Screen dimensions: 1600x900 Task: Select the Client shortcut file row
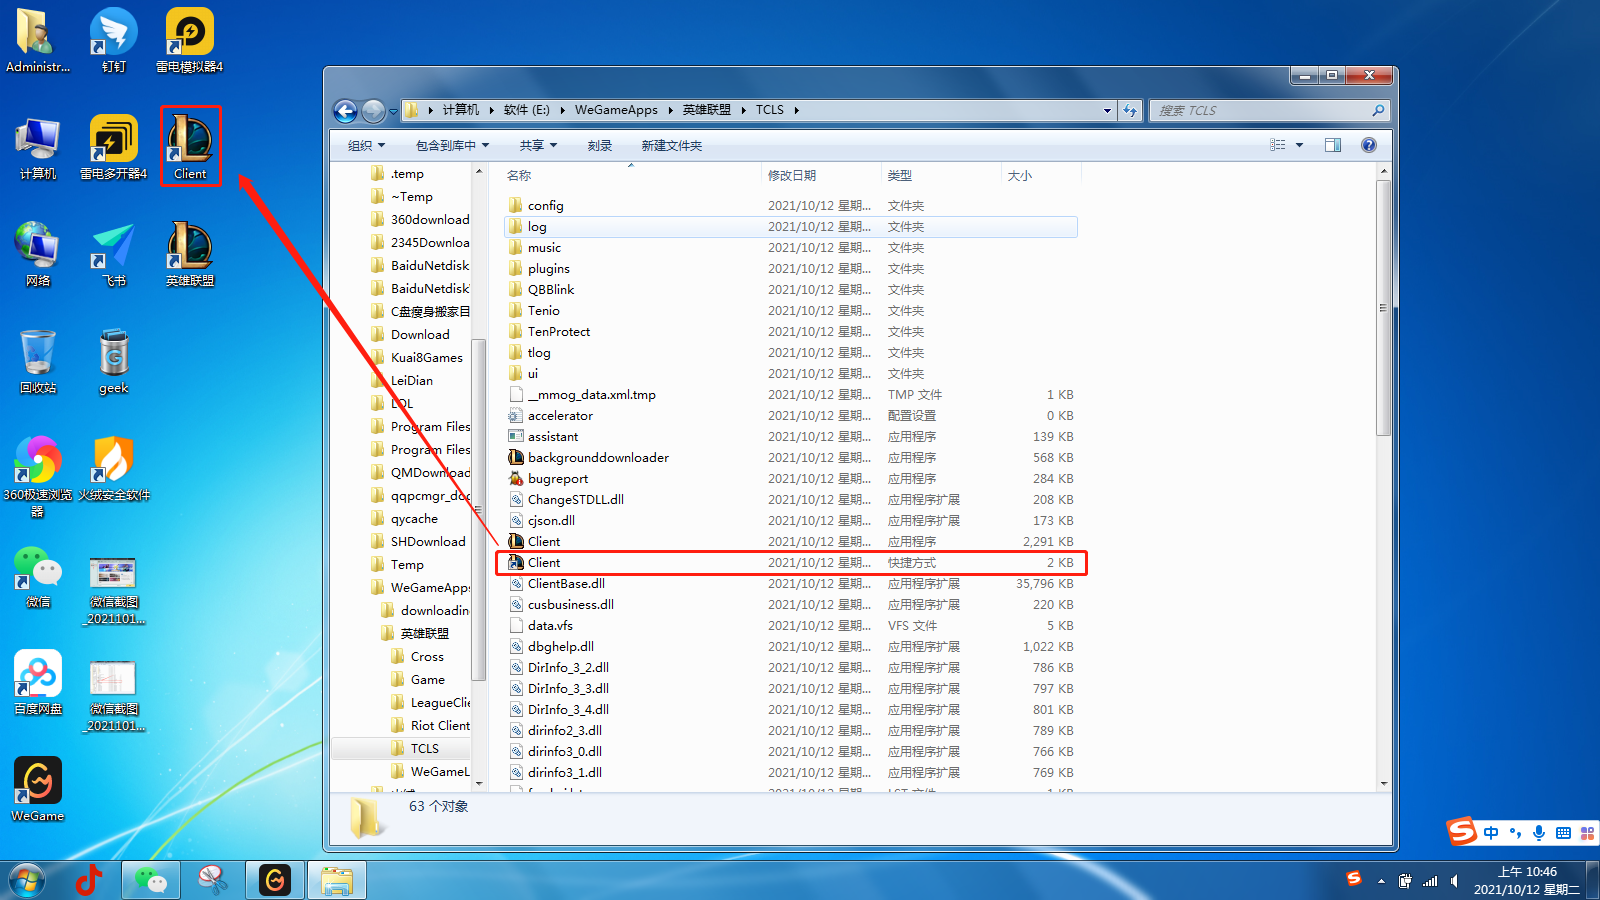click(790, 562)
